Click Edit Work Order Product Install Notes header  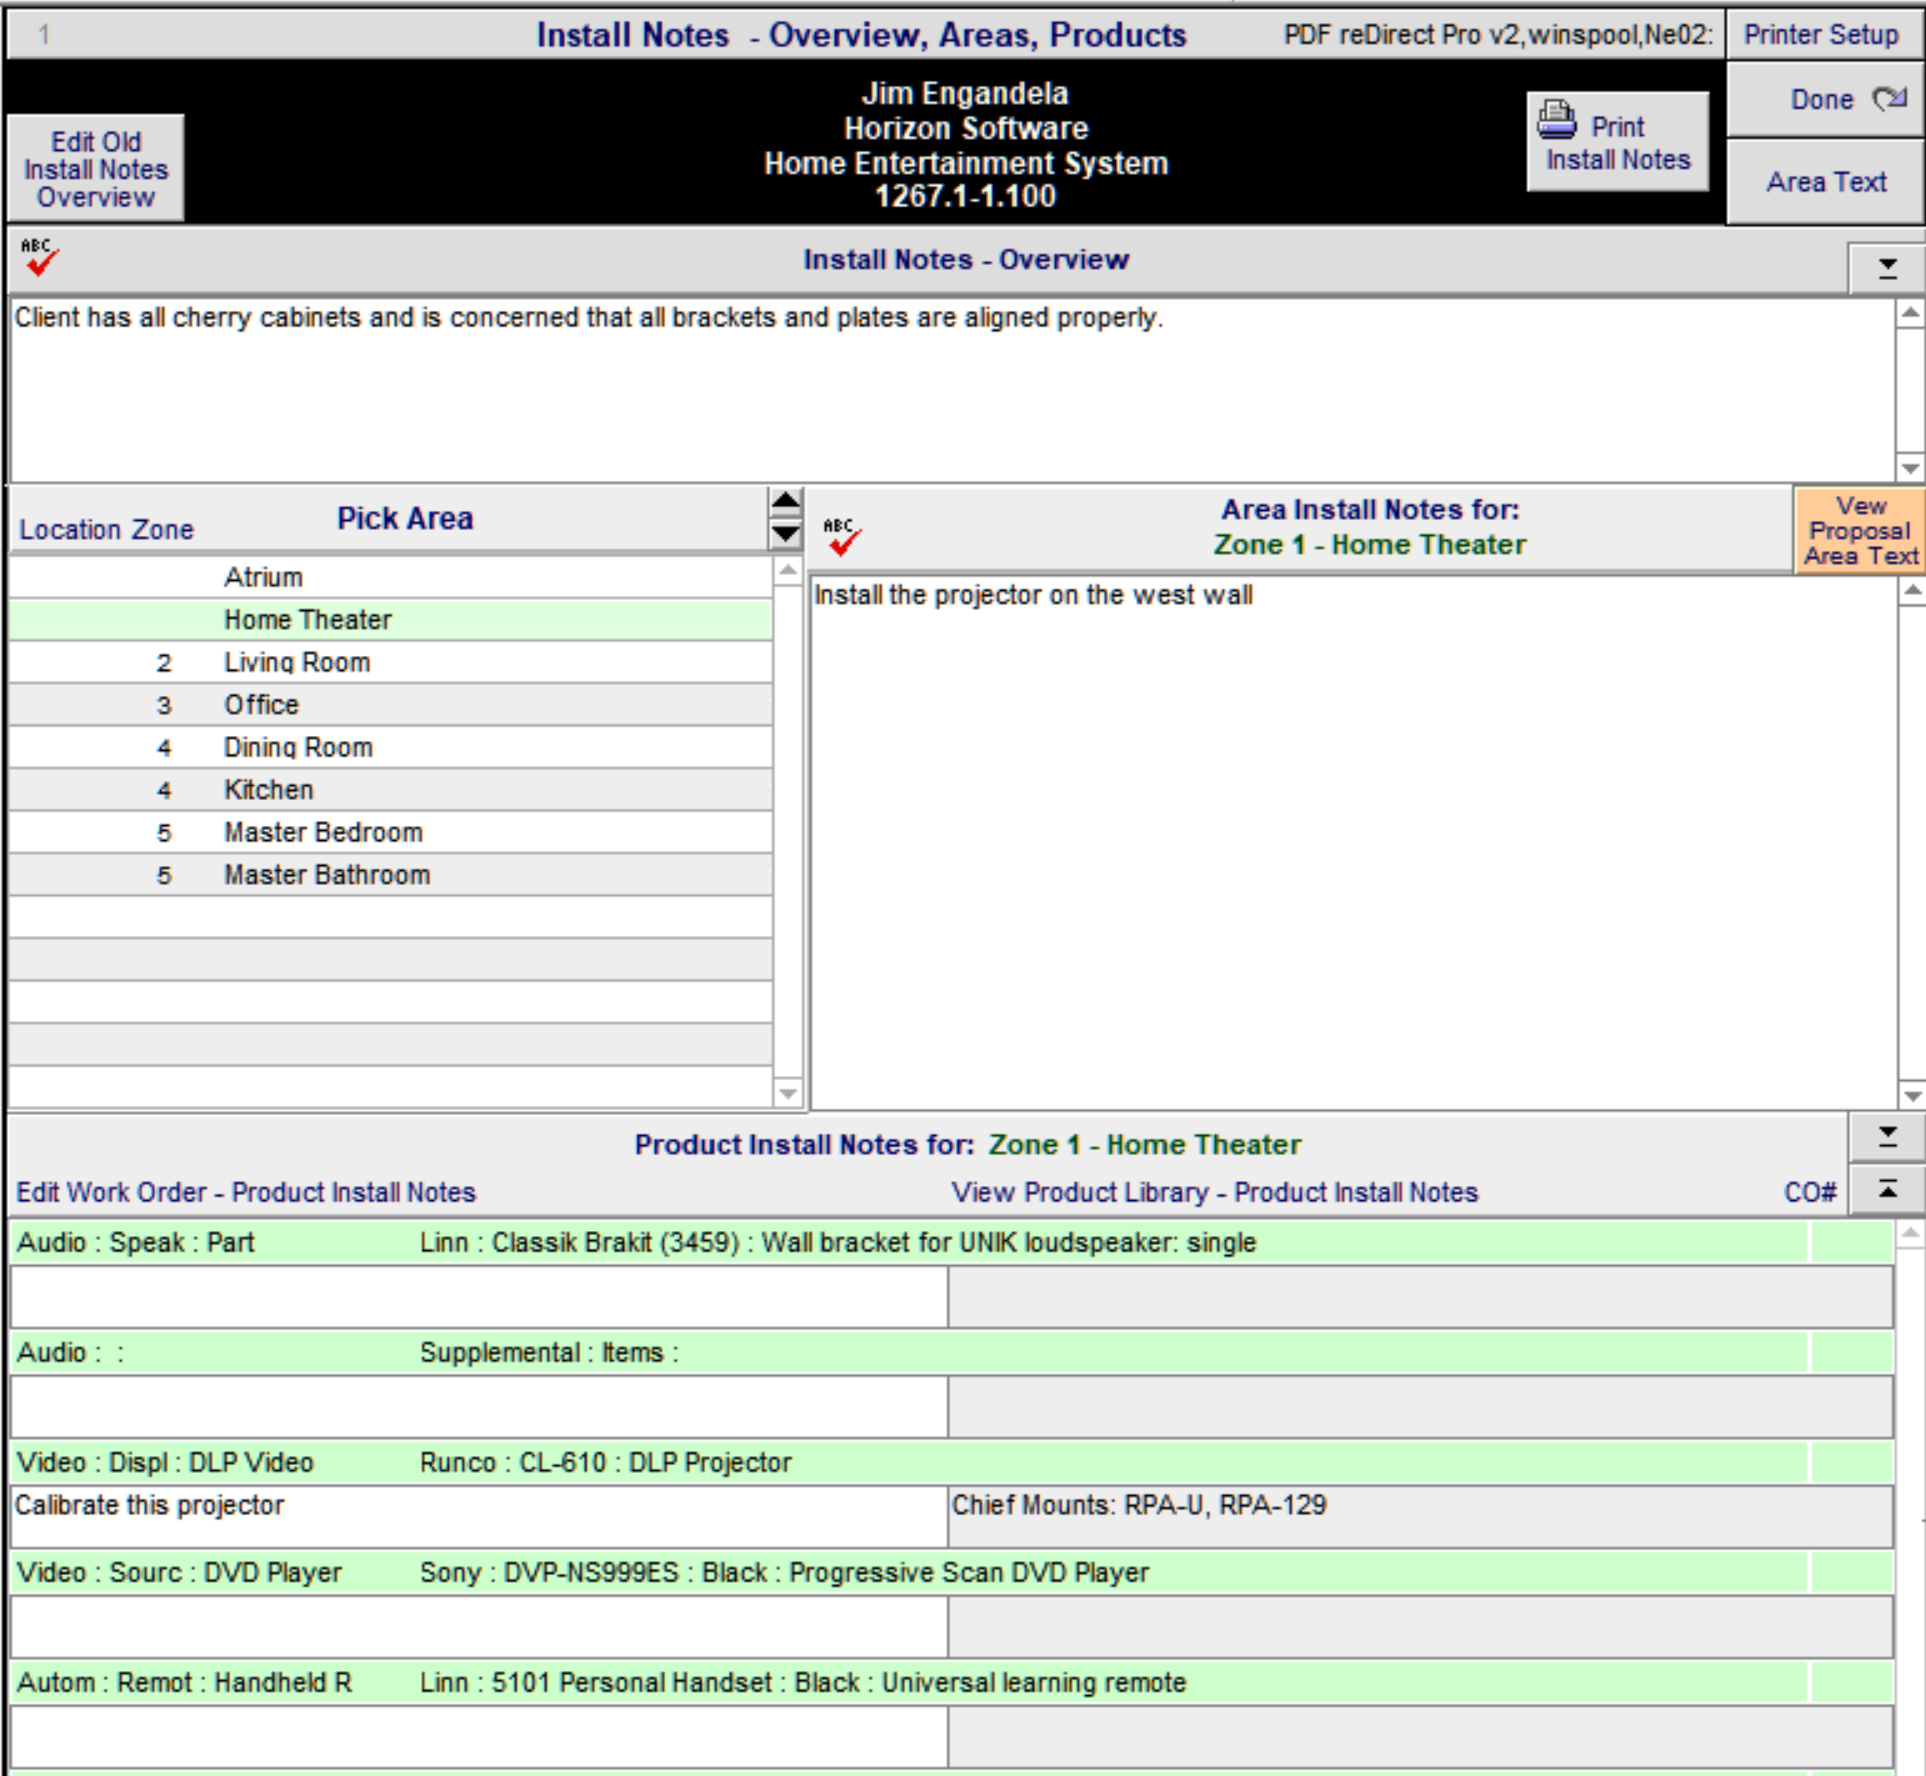point(246,1192)
